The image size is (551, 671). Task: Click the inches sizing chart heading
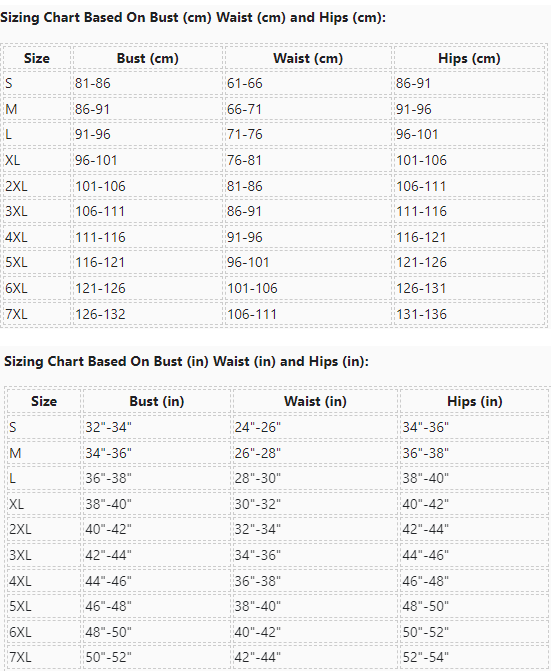click(186, 361)
